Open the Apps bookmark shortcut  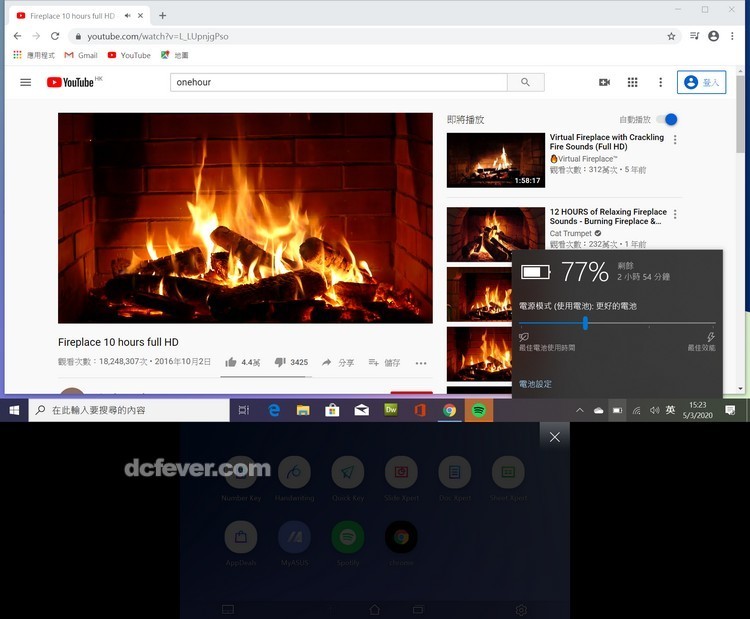coord(33,55)
